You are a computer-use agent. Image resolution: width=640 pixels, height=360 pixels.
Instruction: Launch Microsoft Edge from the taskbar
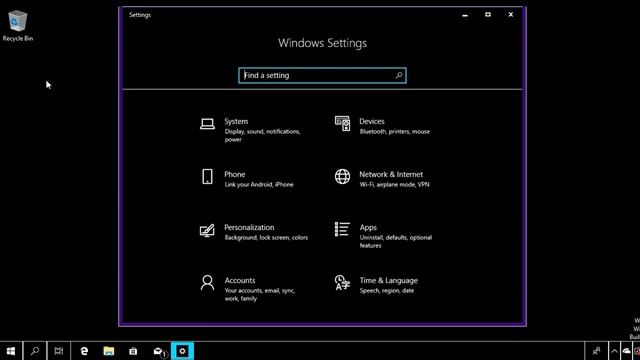[x=84, y=351]
